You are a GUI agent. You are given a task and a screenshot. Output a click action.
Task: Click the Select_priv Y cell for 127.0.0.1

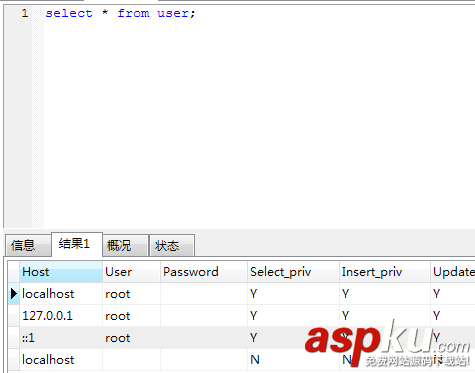pos(293,316)
